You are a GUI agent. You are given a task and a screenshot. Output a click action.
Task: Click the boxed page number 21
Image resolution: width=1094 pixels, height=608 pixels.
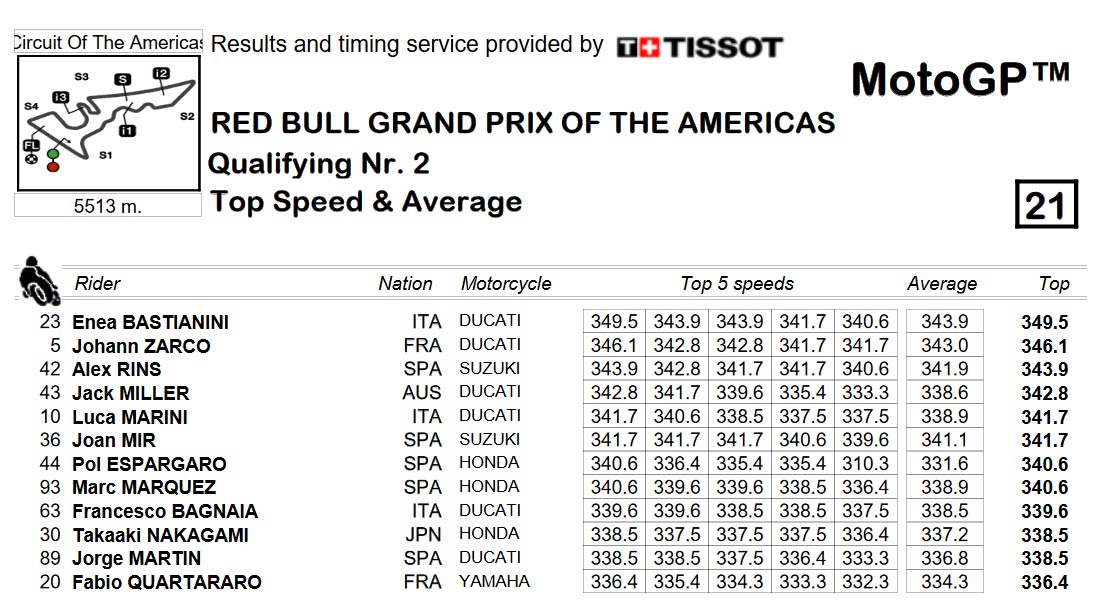tap(1046, 205)
